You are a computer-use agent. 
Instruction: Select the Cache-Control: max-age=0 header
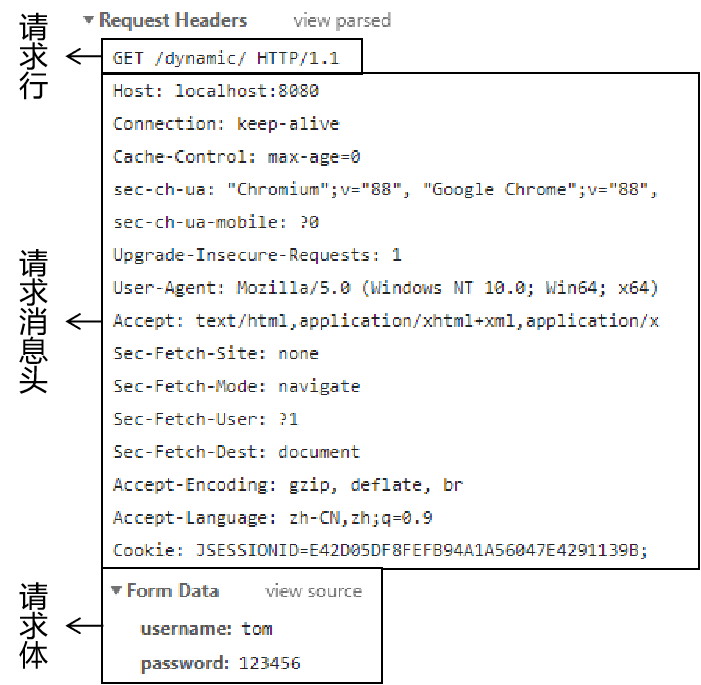click(236, 157)
